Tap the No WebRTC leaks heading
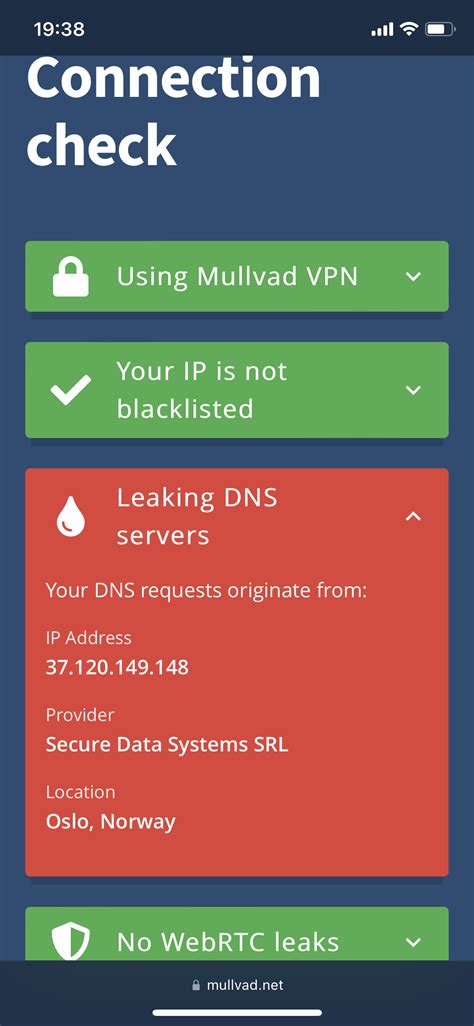This screenshot has width=474, height=1026. pyautogui.click(x=228, y=942)
